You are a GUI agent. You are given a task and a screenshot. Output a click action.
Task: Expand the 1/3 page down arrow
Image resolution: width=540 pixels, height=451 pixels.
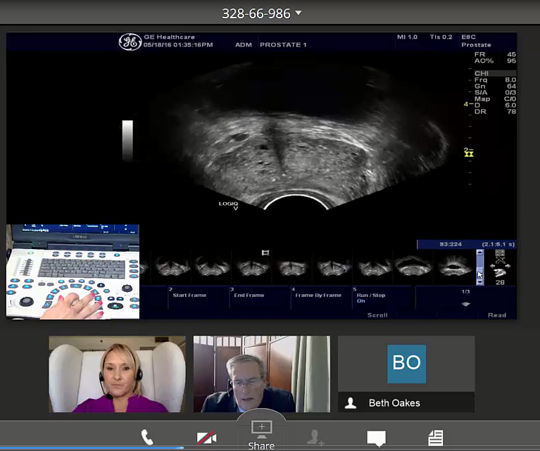coord(466,304)
